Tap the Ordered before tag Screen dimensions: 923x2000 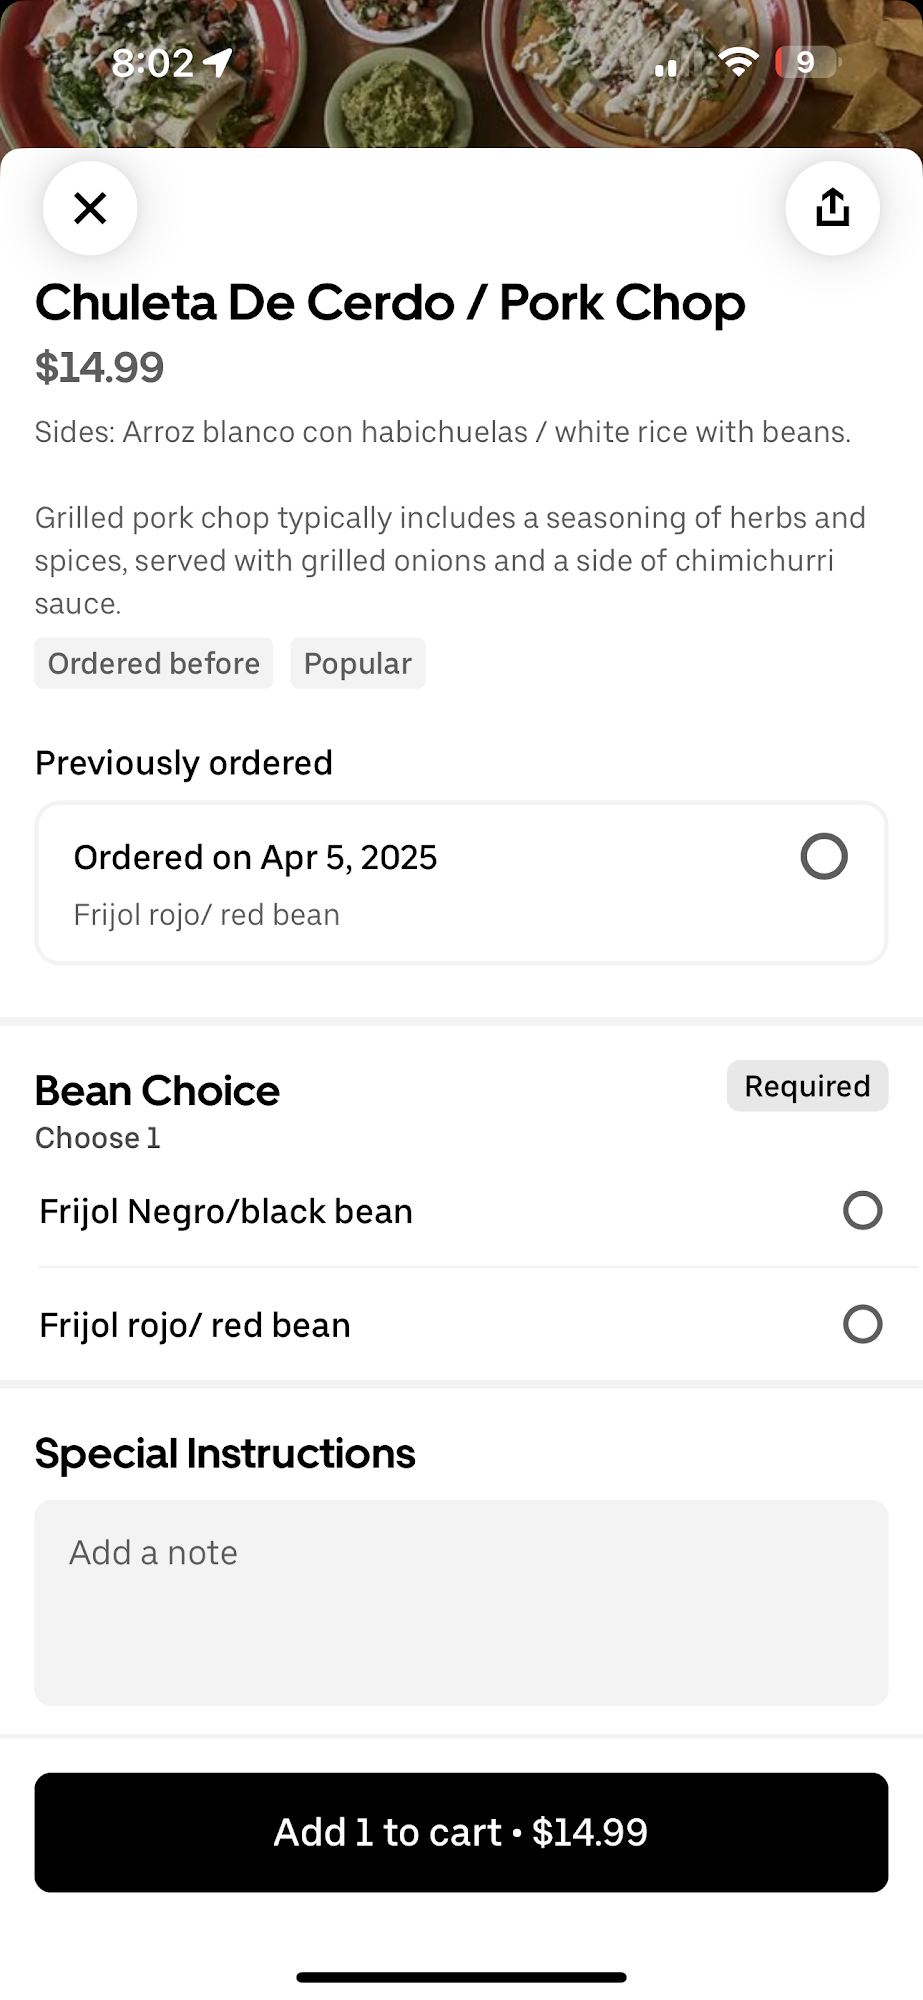tap(154, 663)
